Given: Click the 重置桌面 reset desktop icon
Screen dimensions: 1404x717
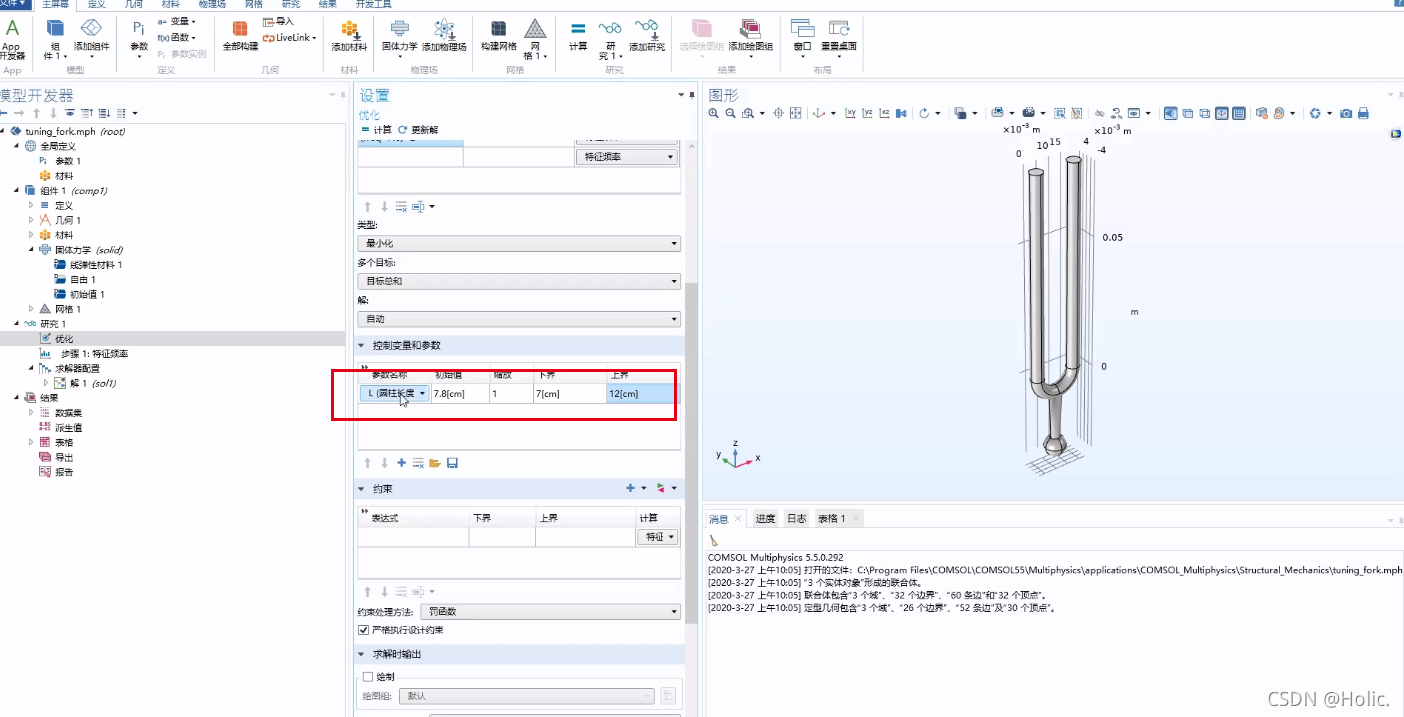Looking at the screenshot, I should pyautogui.click(x=839, y=36).
